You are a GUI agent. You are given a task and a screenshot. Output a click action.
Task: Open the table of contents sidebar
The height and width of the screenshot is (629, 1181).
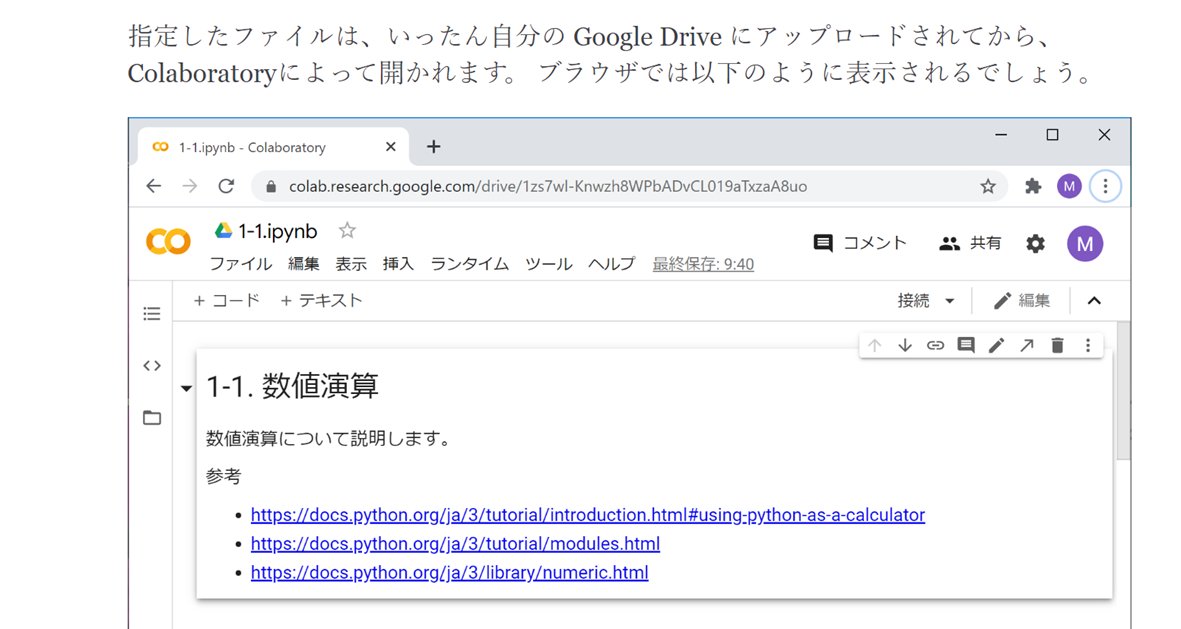click(x=151, y=313)
